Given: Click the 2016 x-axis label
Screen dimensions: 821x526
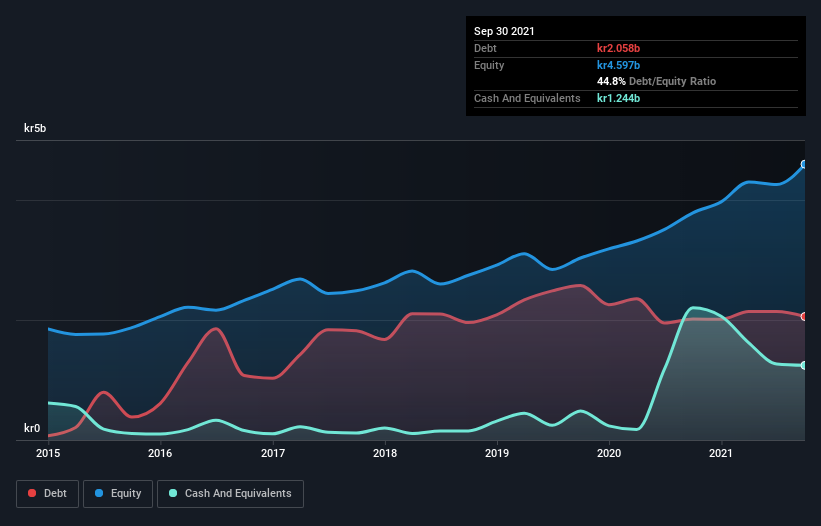Looking at the screenshot, I should (160, 453).
